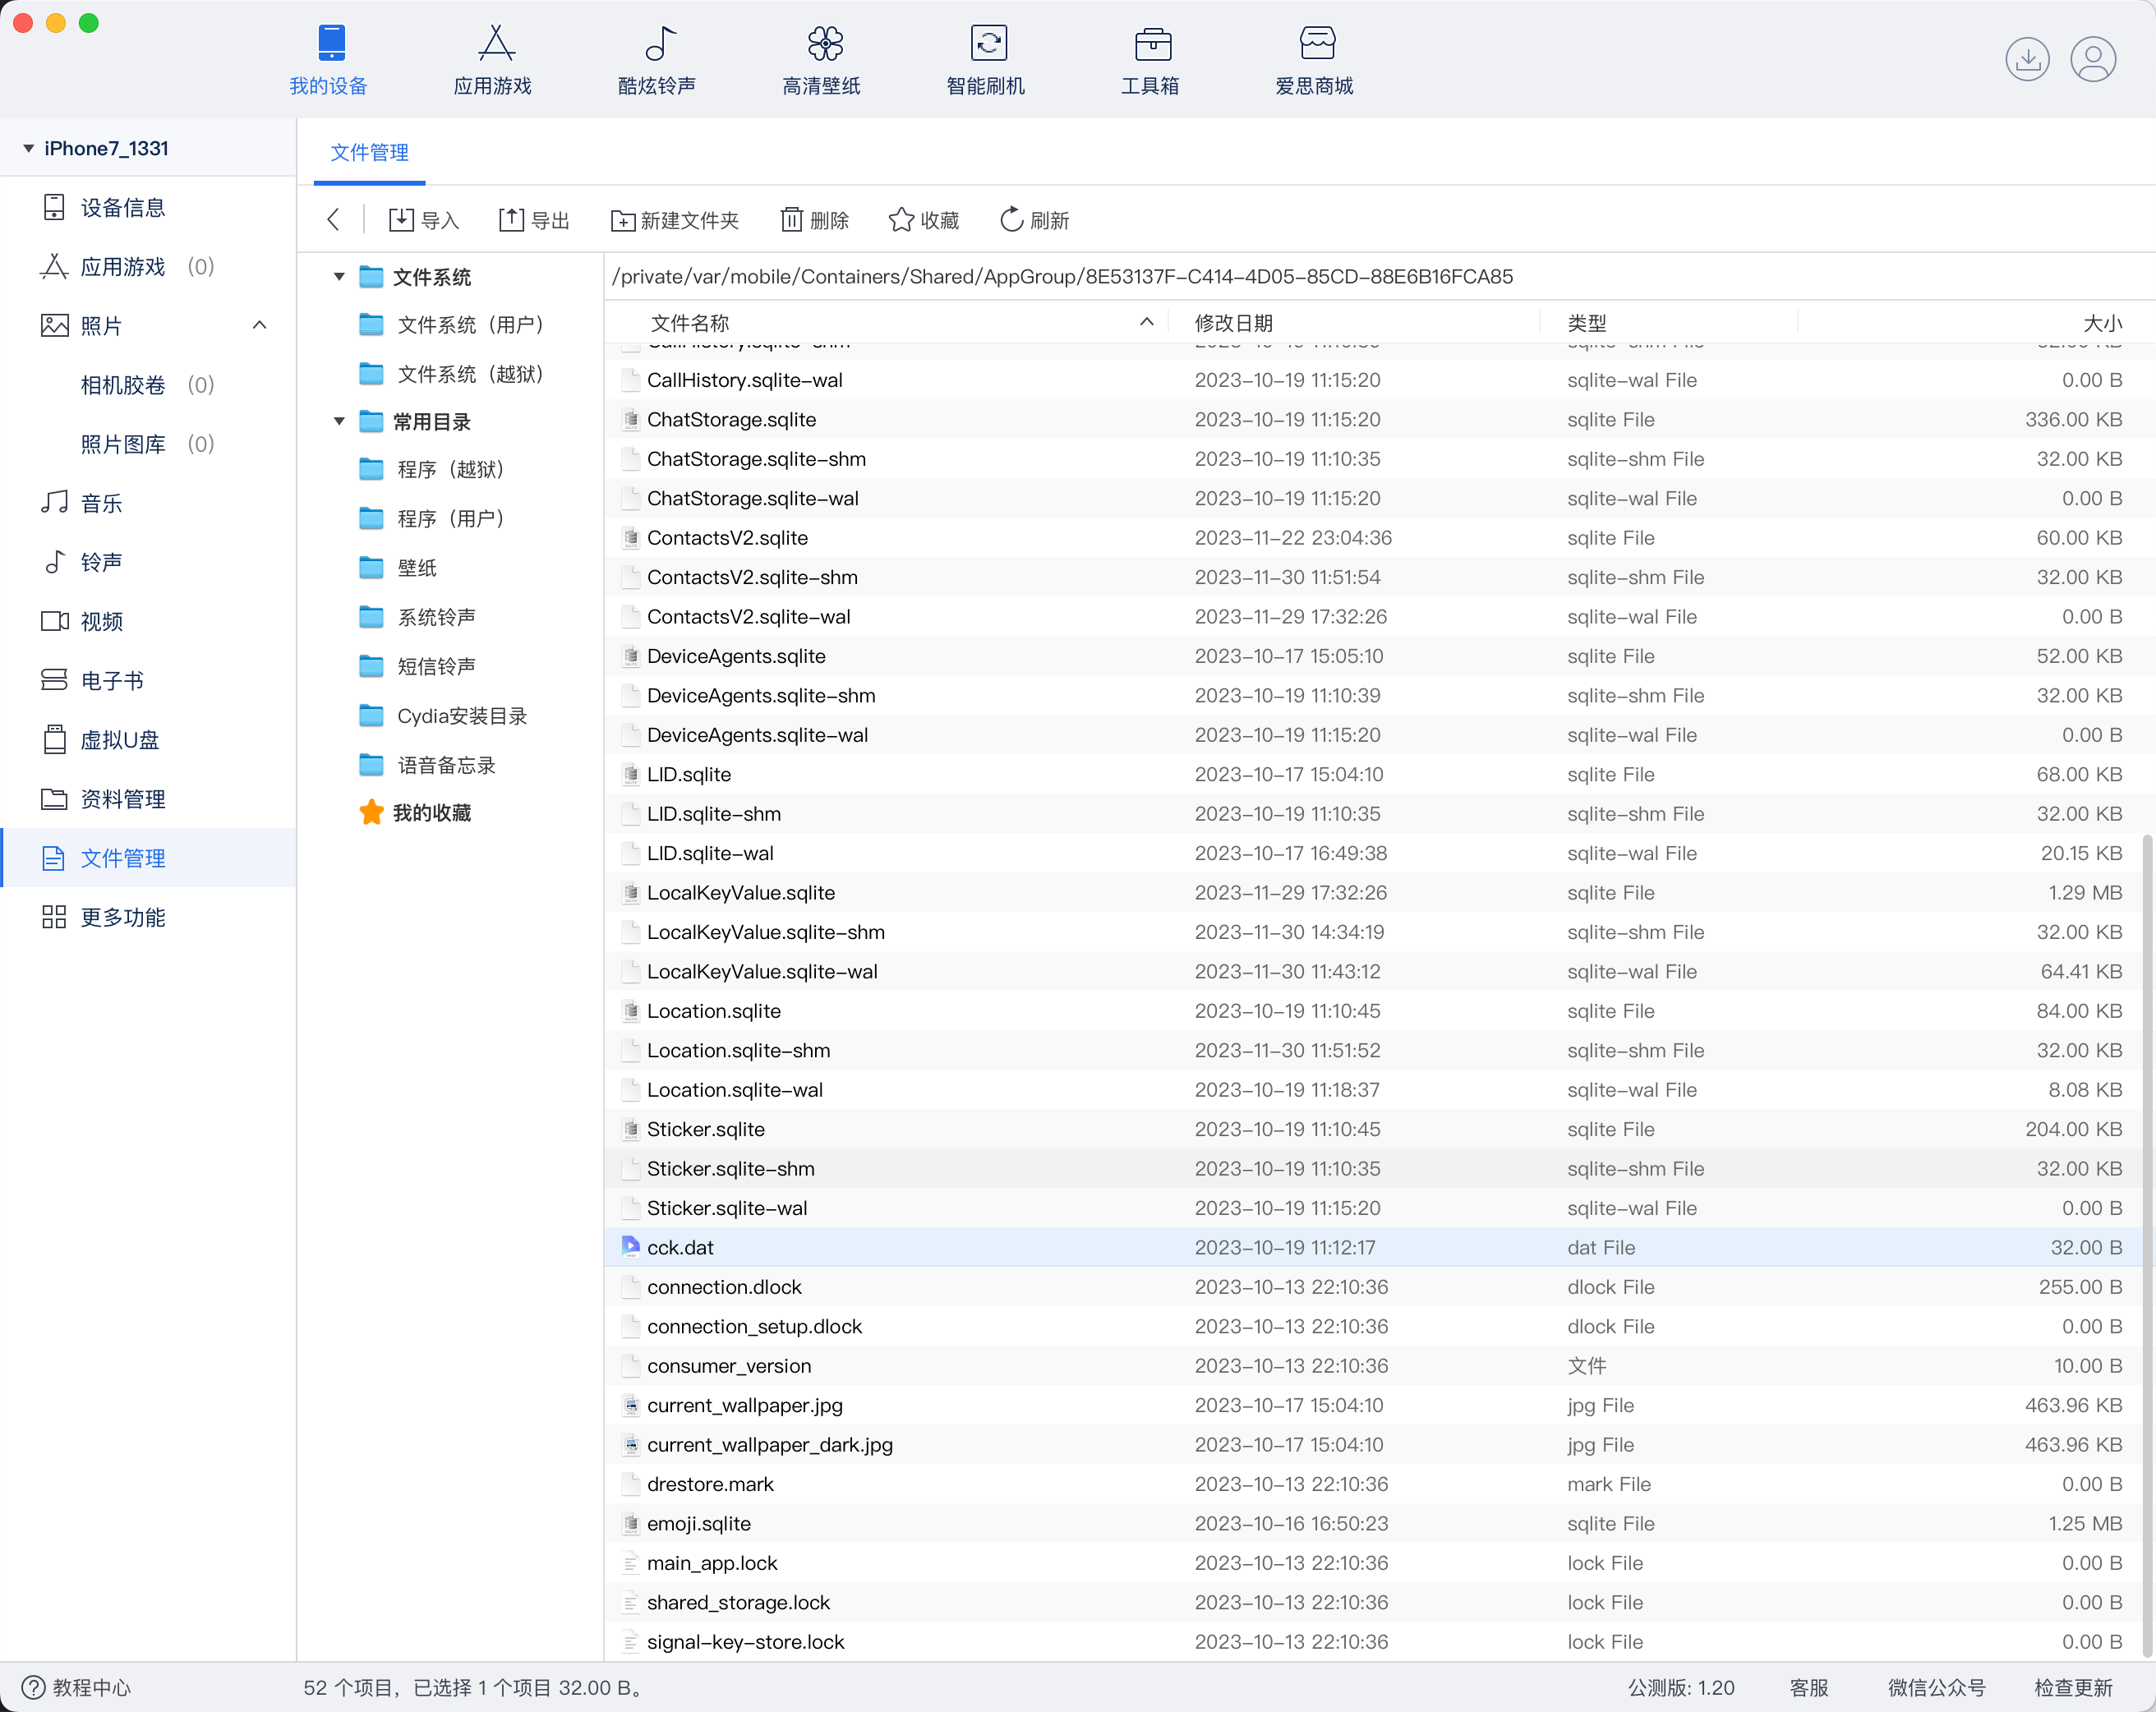Open the Cydia安装目录 folder
Viewport: 2156px width, 1712px height.
pyautogui.click(x=444, y=716)
